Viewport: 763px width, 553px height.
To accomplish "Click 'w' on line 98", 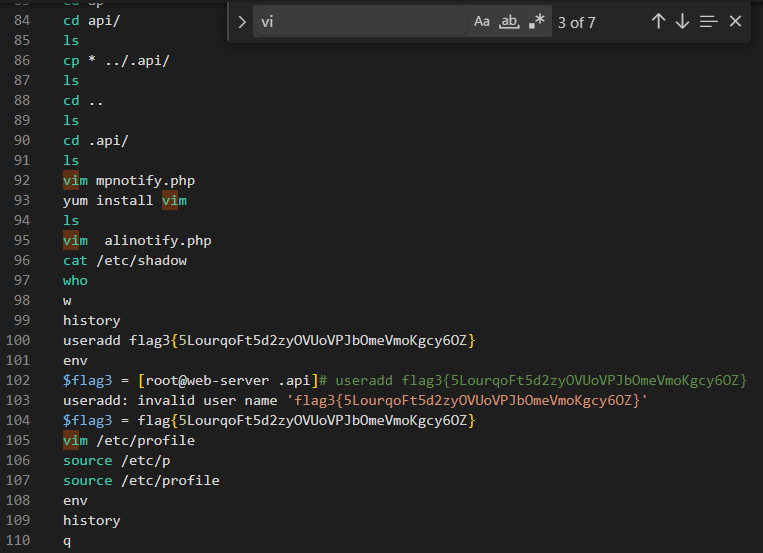I will [x=67, y=301].
